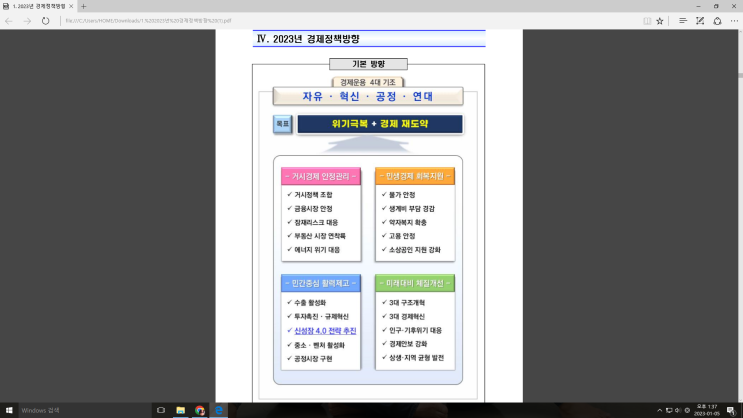Click the 목표 label box
743x418 pixels.
pyautogui.click(x=282, y=124)
